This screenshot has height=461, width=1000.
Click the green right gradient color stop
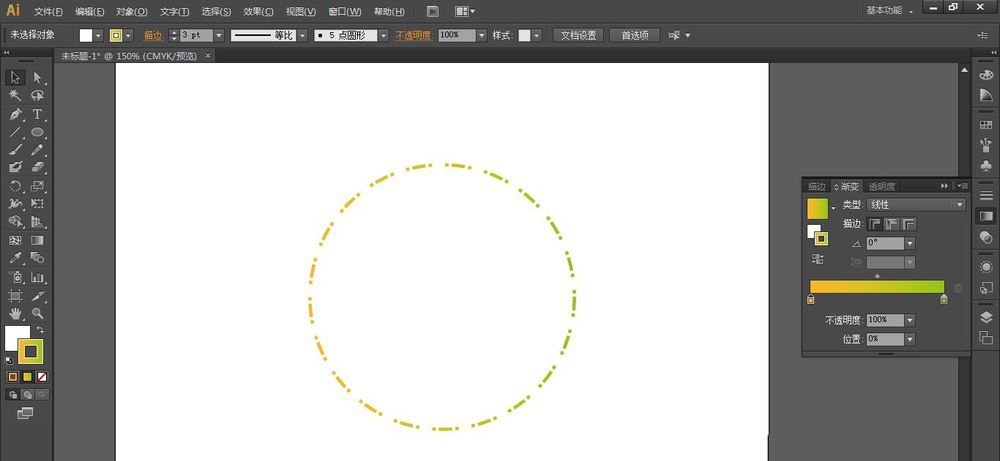tap(943, 298)
